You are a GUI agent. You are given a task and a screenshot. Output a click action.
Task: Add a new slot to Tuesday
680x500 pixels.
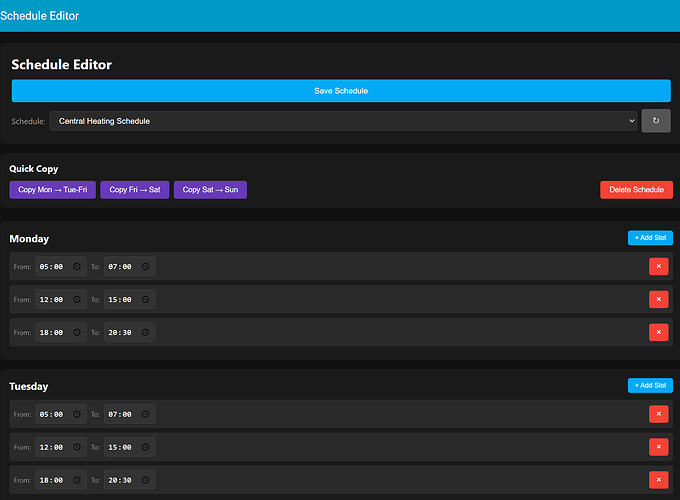pyautogui.click(x=650, y=386)
